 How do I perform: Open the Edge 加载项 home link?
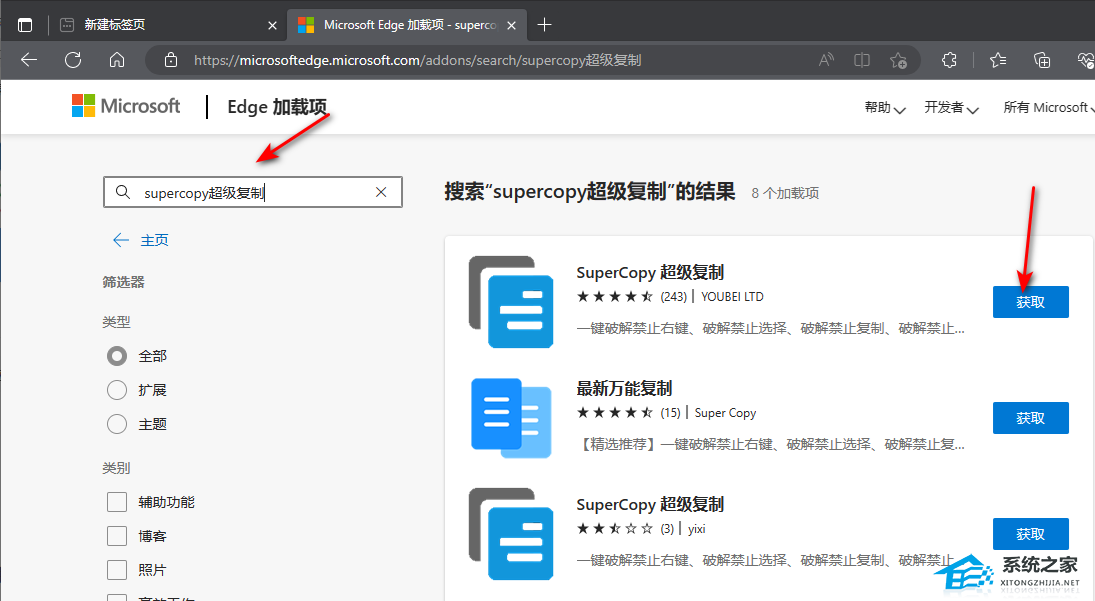tap(277, 107)
